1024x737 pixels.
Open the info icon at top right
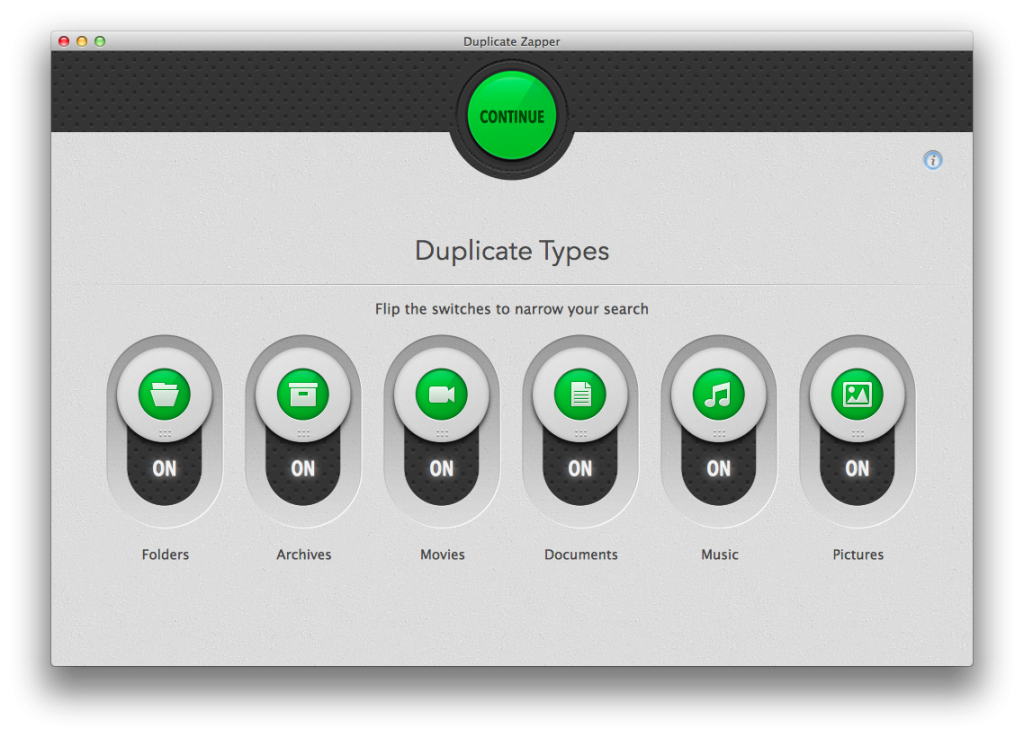click(933, 160)
